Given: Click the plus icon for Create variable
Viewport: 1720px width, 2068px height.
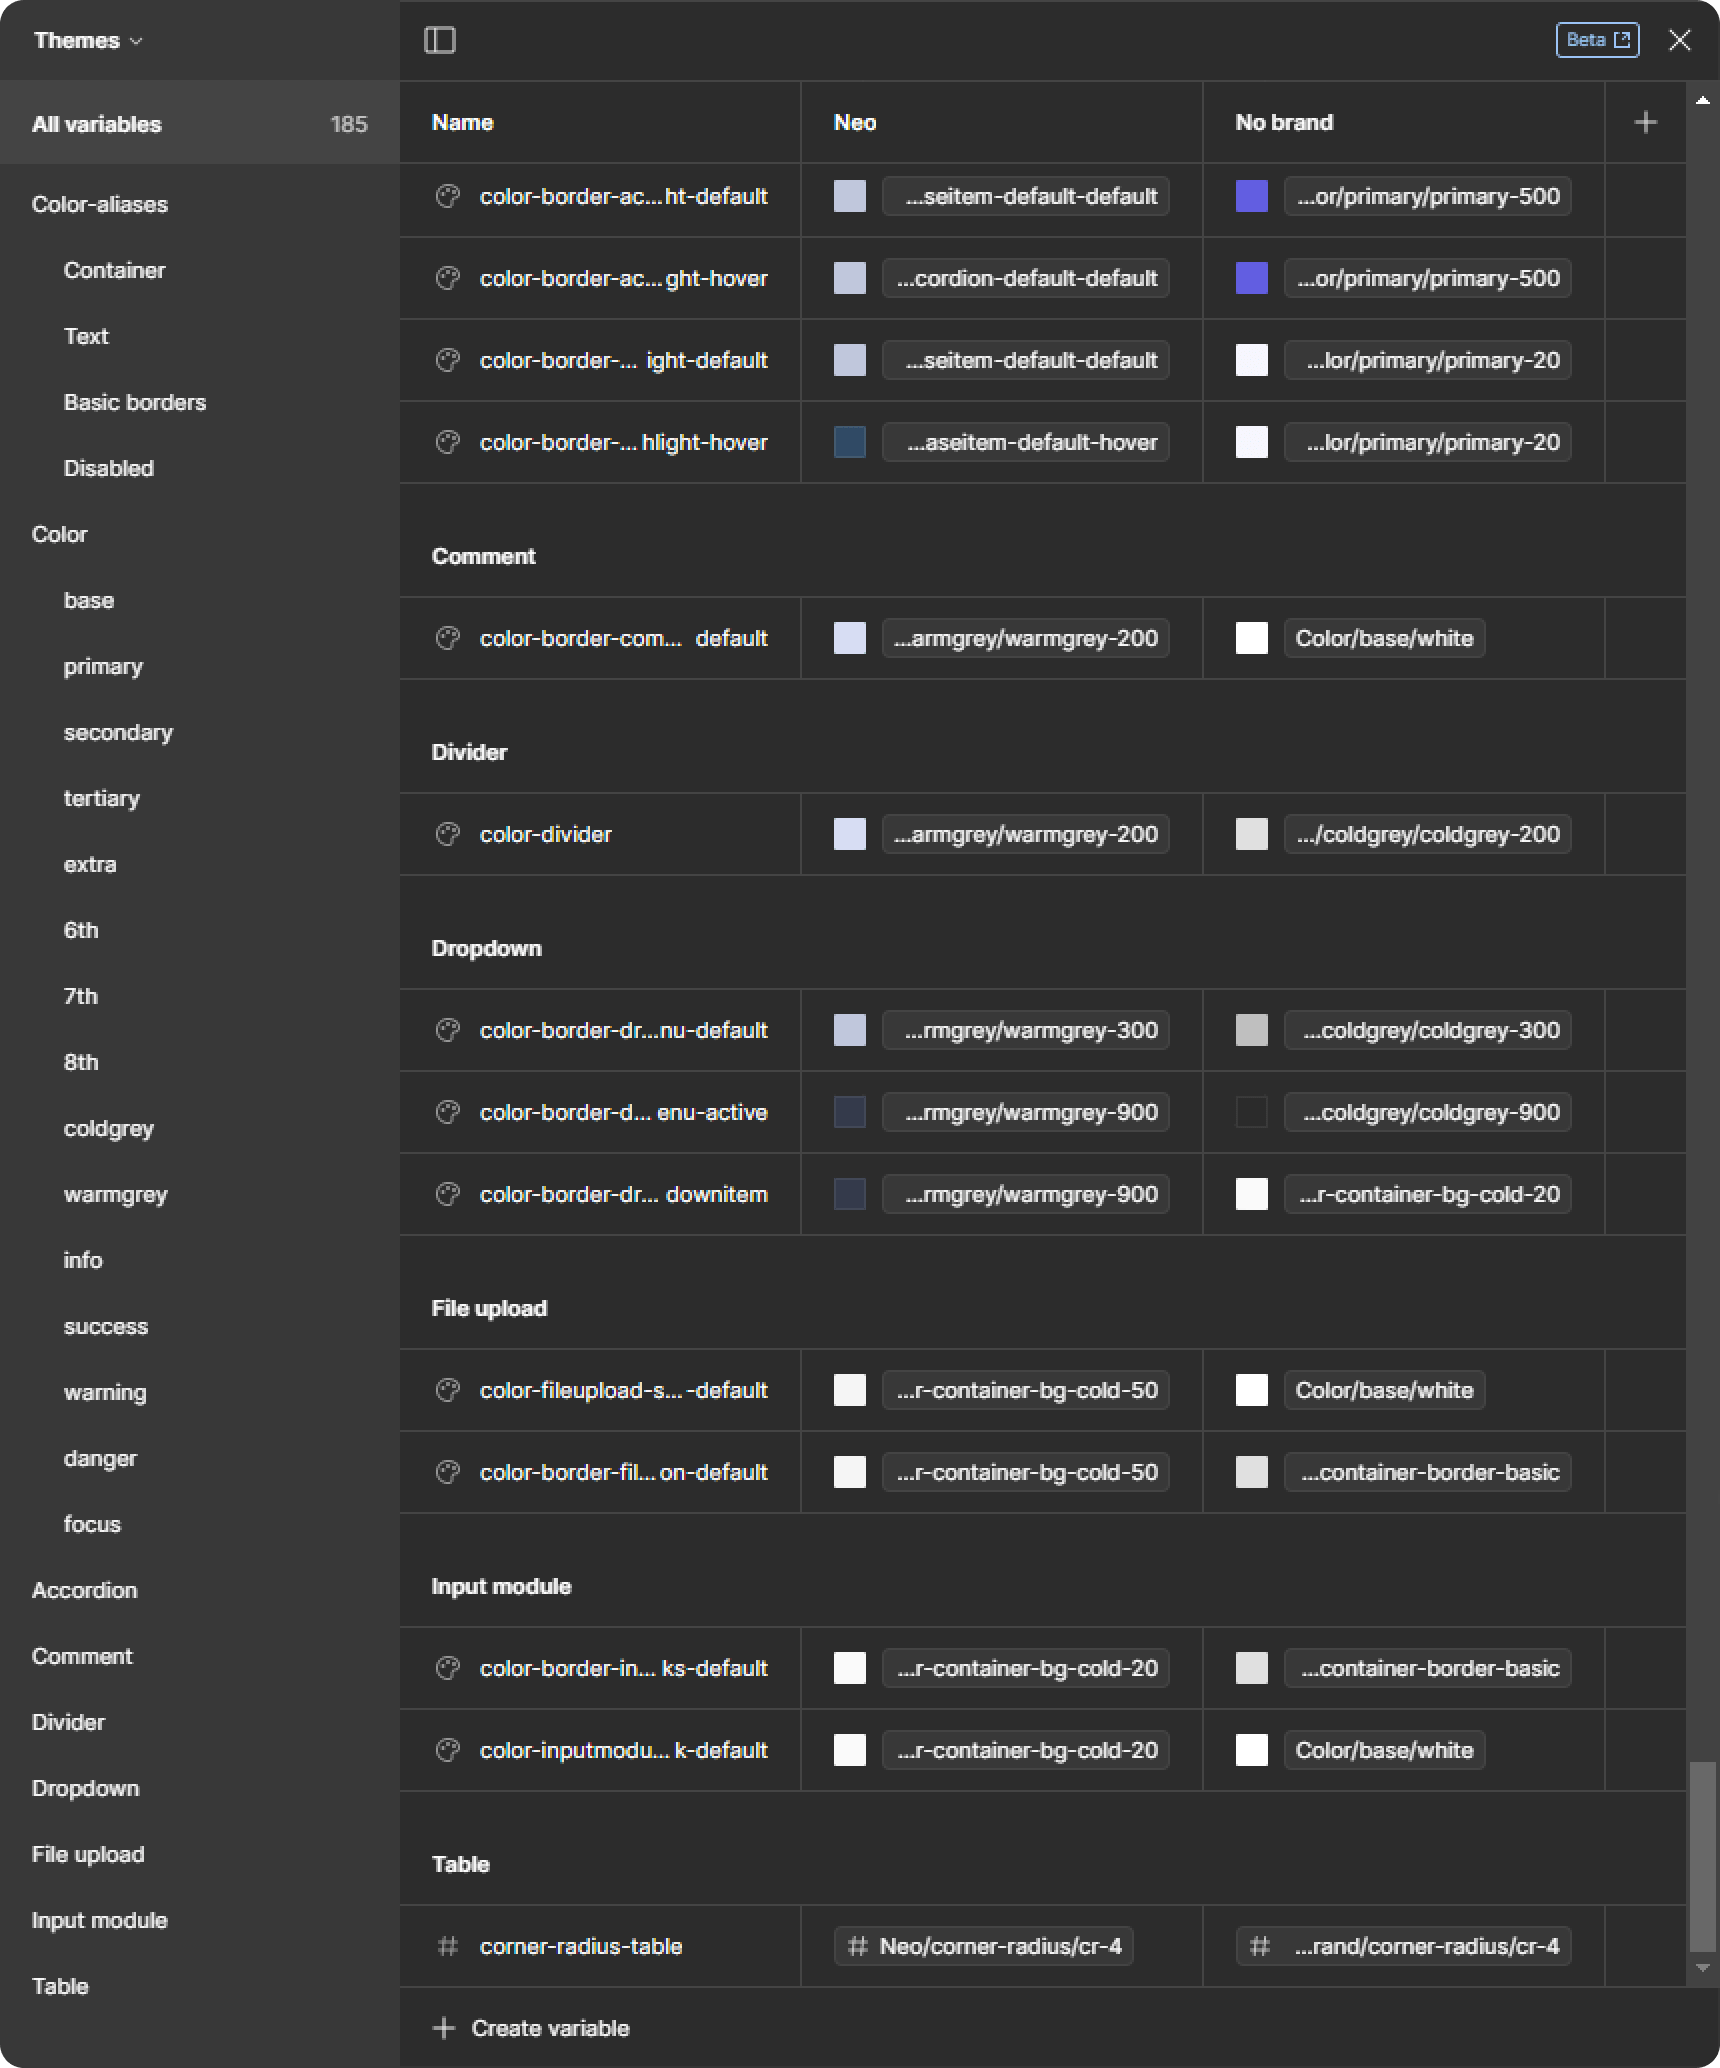Looking at the screenshot, I should coord(443,2028).
